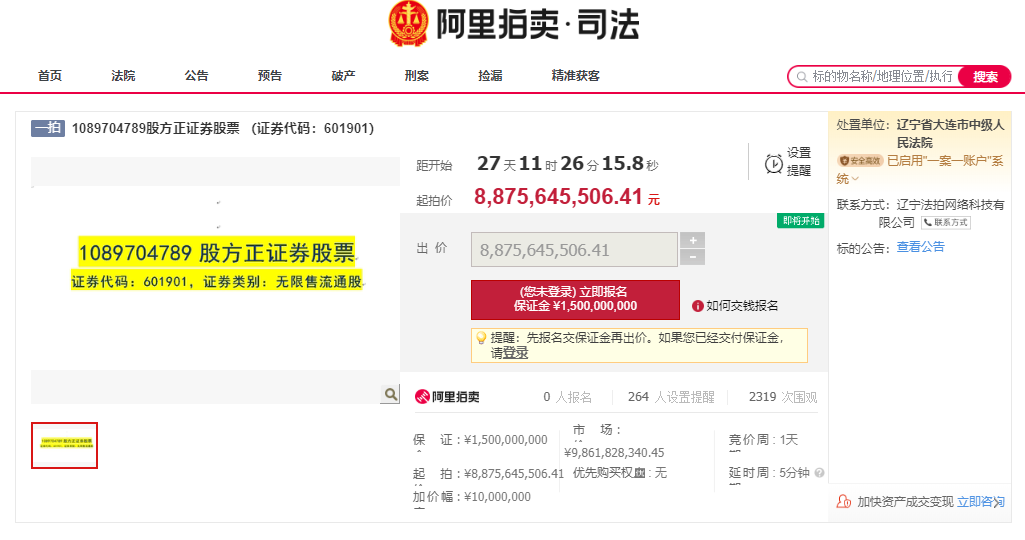
Task: Click the 立即咨询 link
Action: click(981, 501)
